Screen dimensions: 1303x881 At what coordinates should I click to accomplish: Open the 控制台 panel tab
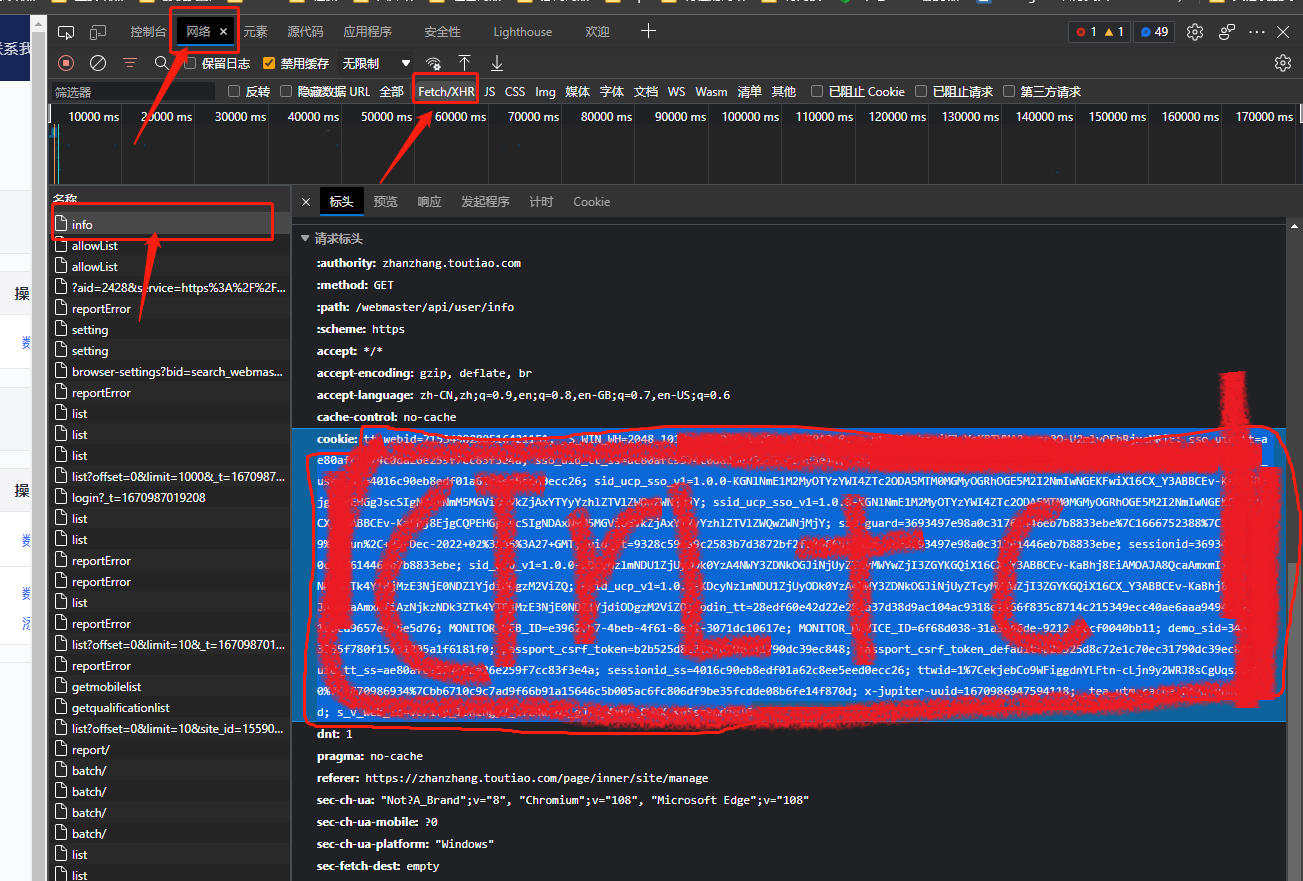point(148,32)
